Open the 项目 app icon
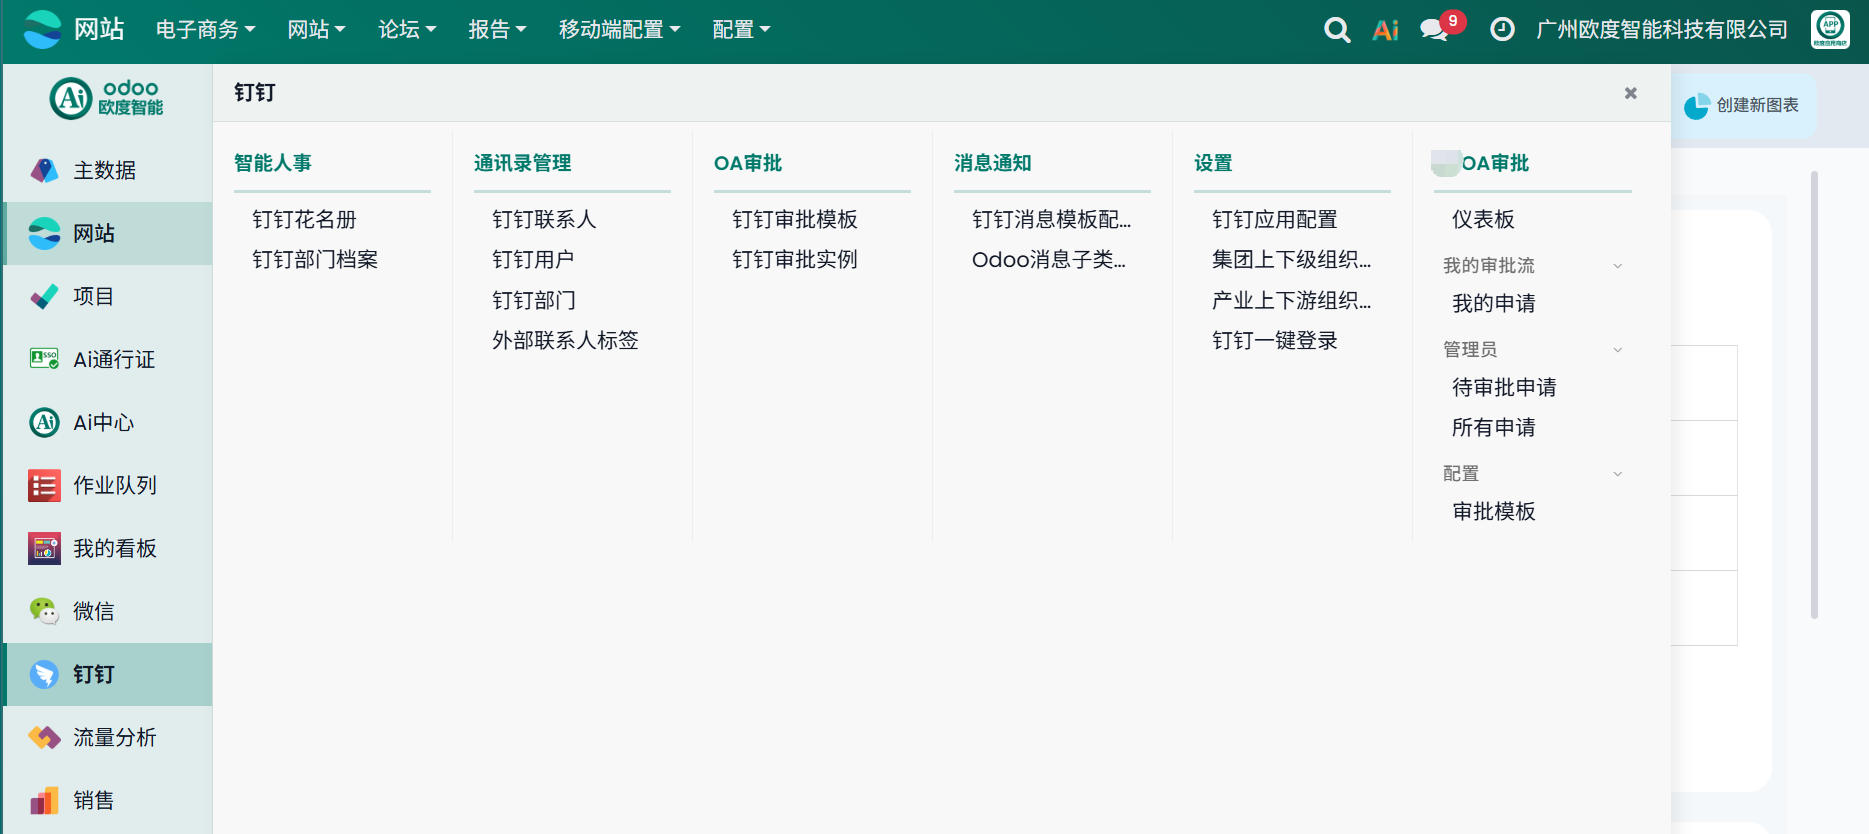1869x834 pixels. pyautogui.click(x=45, y=296)
